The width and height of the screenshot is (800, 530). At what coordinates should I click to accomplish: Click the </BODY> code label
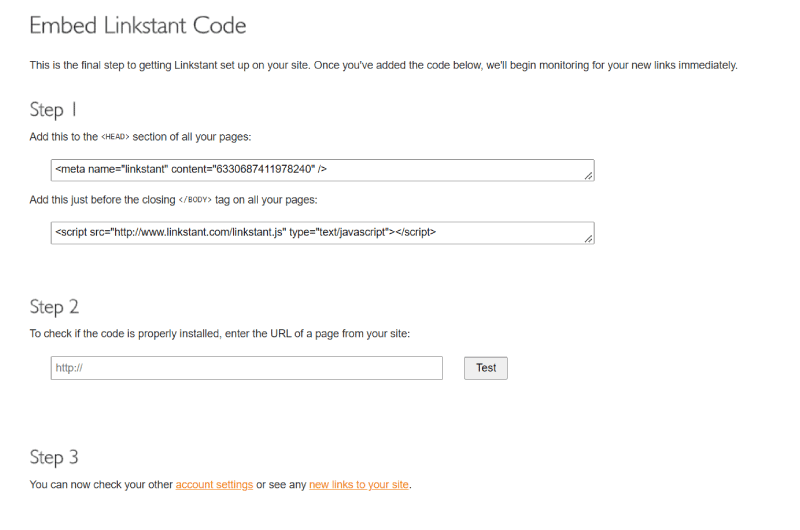(195, 200)
